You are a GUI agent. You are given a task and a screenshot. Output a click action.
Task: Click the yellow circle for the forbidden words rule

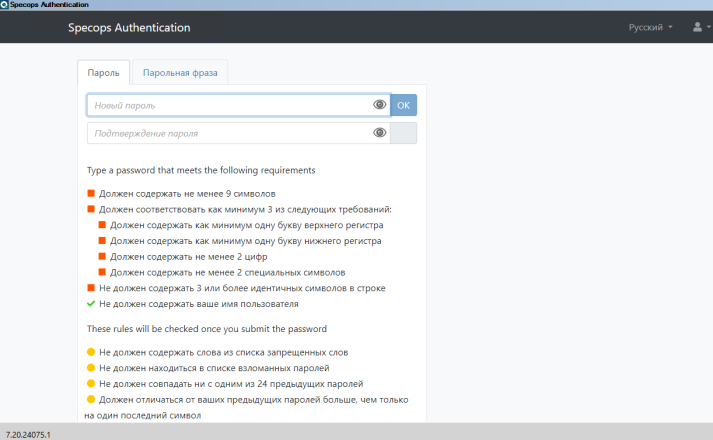[x=91, y=352]
